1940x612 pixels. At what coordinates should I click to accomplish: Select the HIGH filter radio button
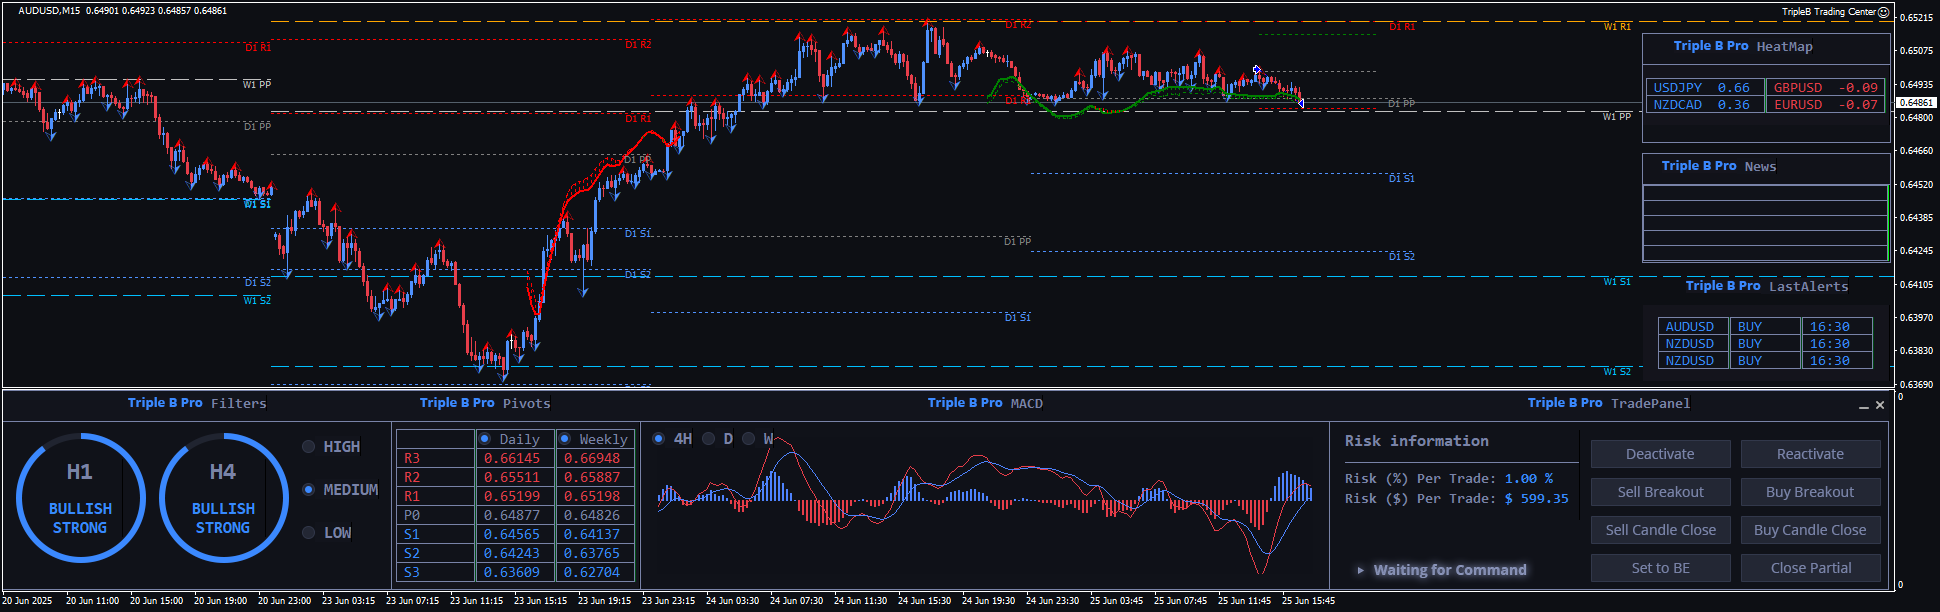click(x=309, y=447)
